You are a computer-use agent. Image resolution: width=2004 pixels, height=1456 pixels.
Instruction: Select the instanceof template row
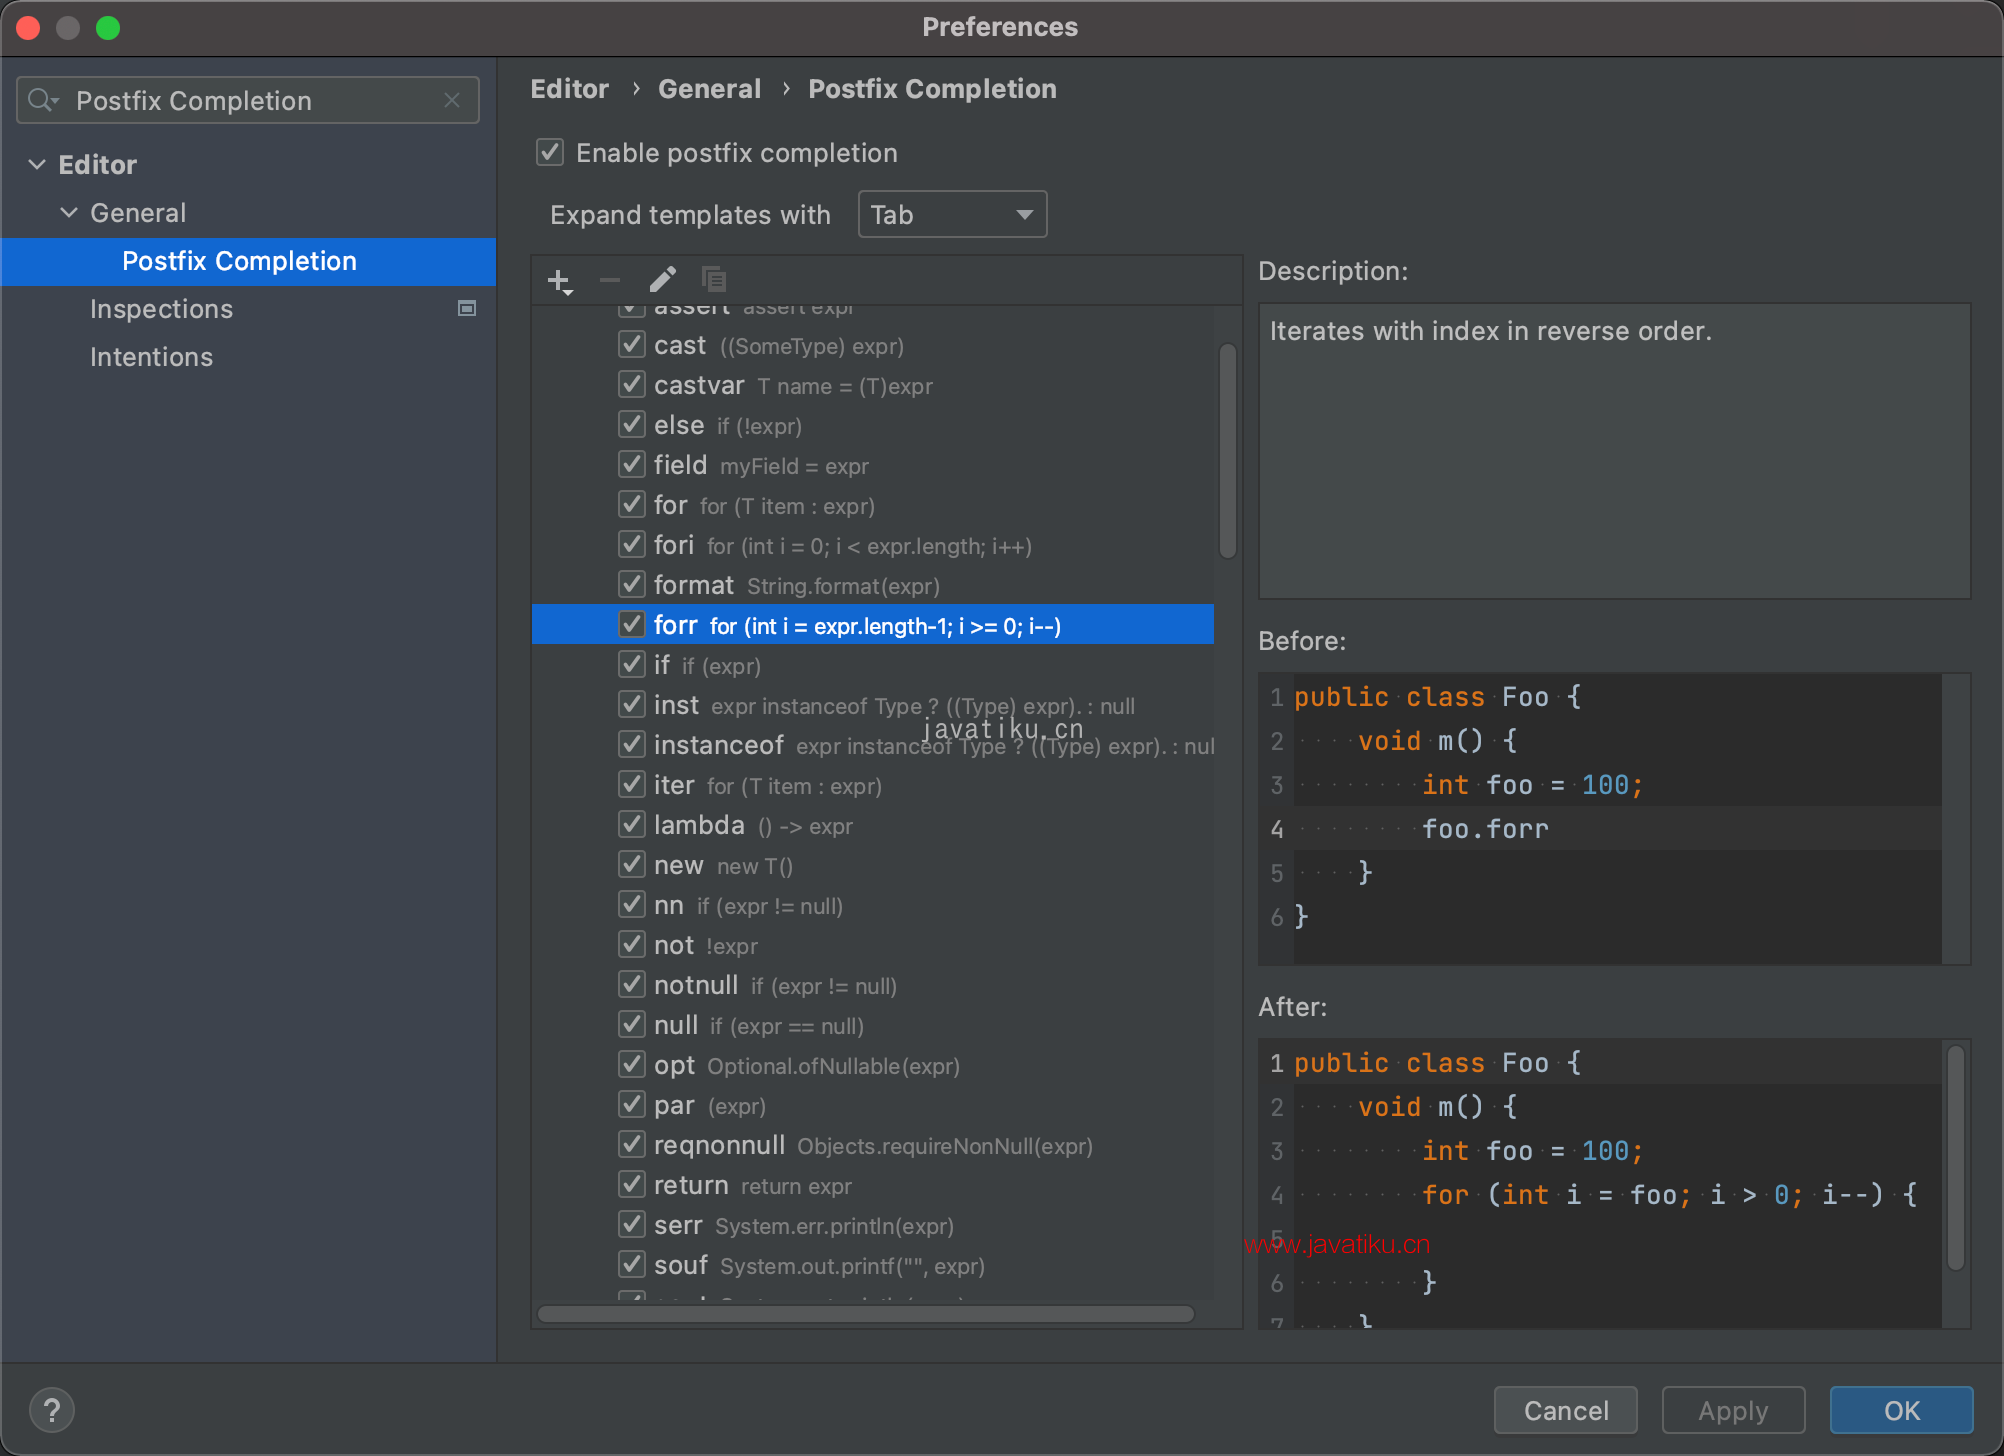click(873, 745)
